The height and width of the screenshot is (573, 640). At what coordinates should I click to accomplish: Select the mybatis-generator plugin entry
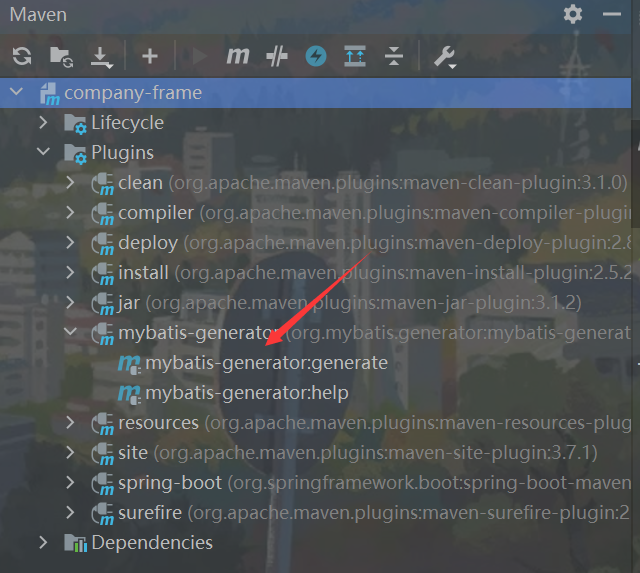(x=374, y=333)
